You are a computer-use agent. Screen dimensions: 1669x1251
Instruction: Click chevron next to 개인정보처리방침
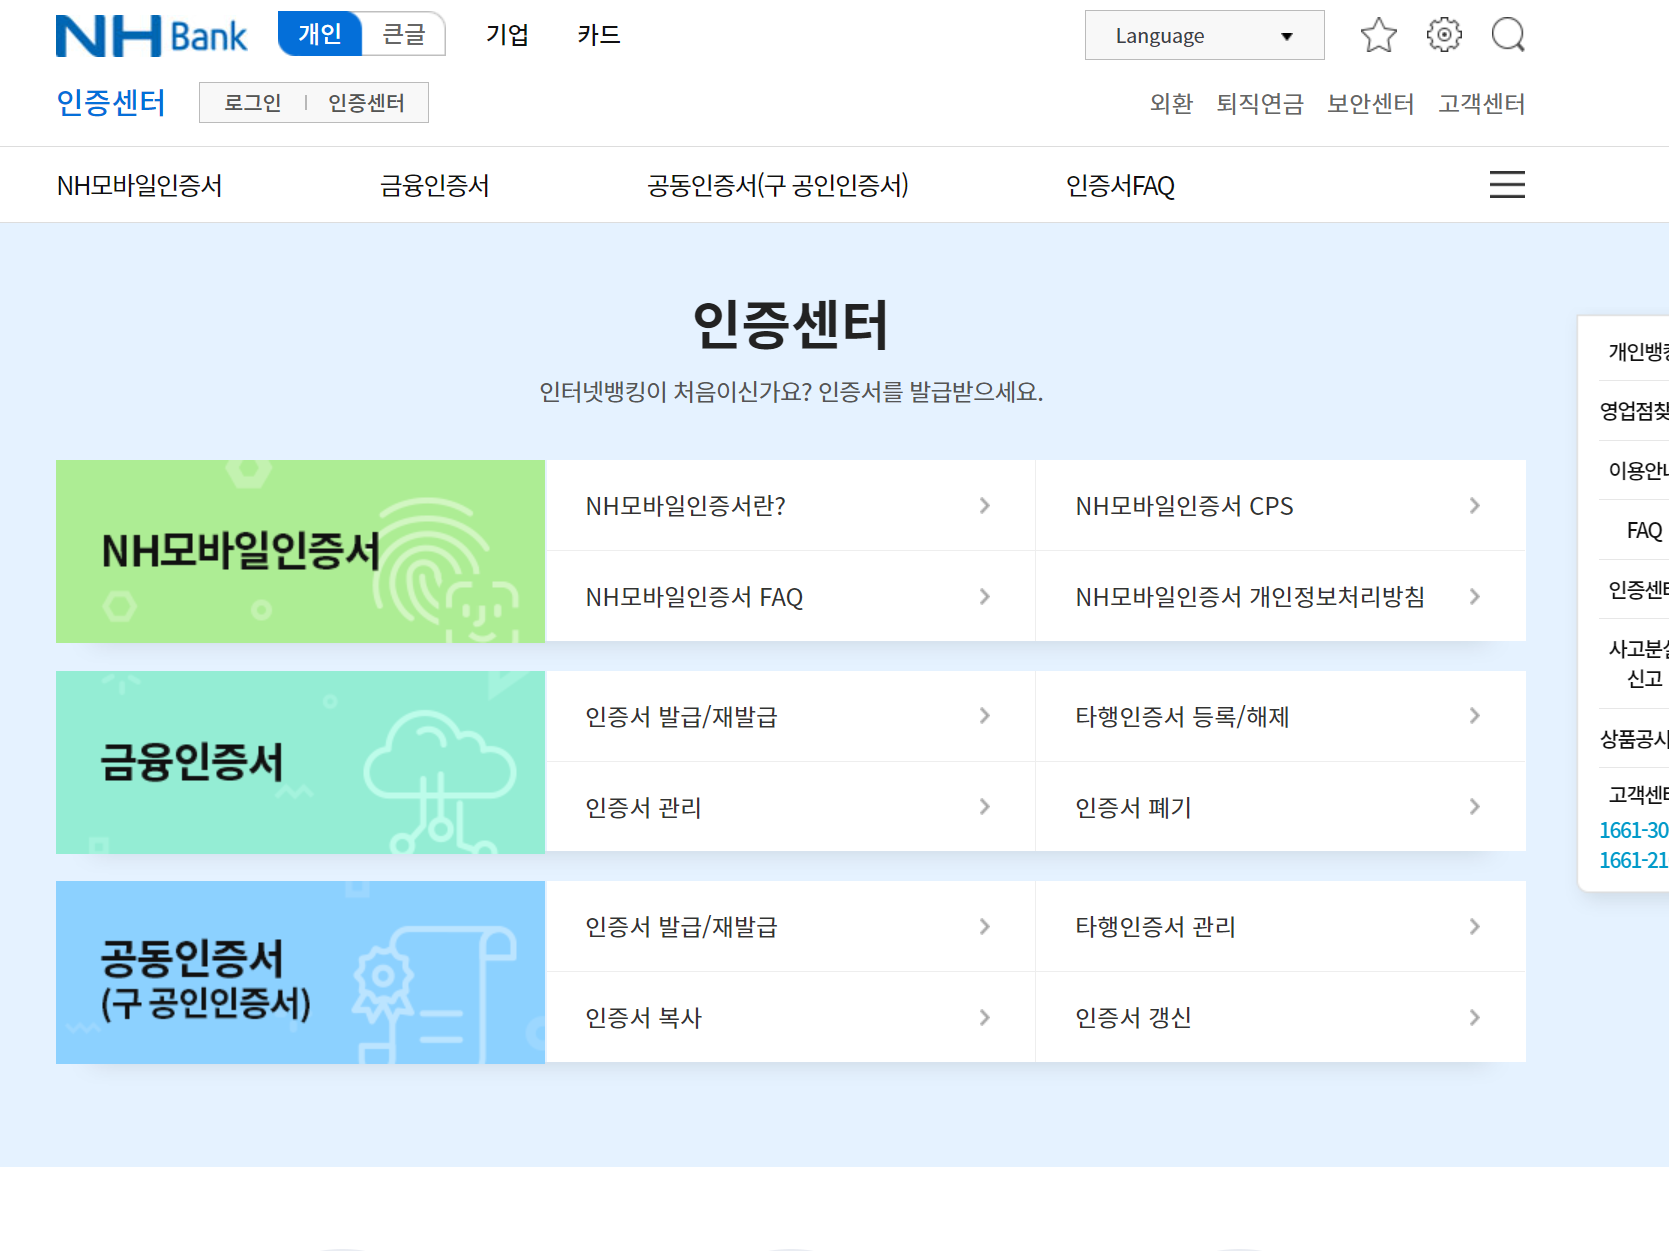1475,597
